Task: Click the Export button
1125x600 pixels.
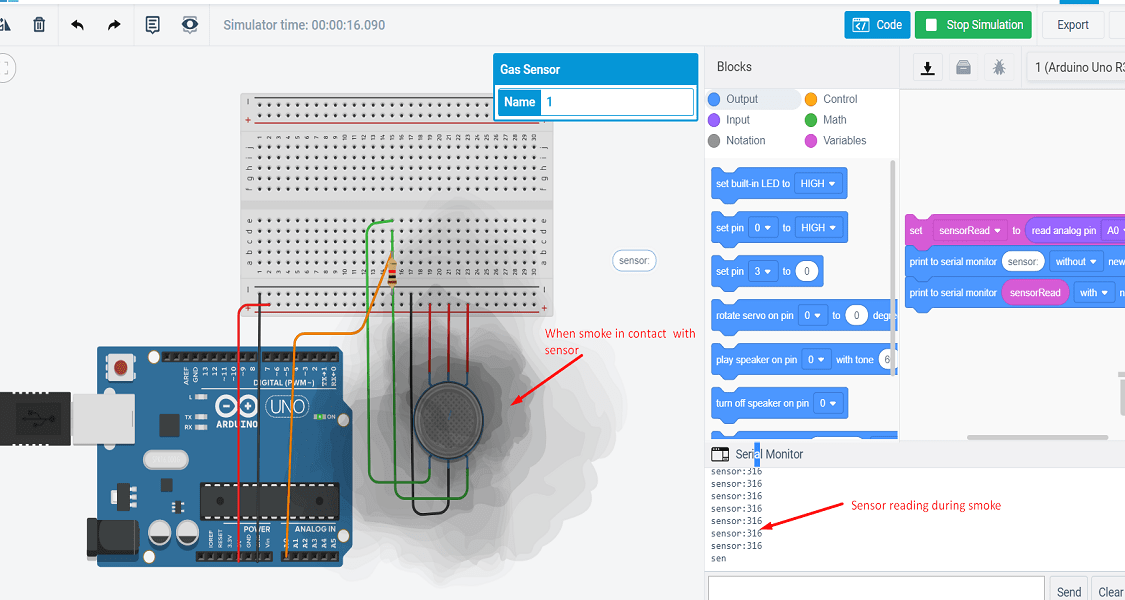Action: click(1073, 25)
